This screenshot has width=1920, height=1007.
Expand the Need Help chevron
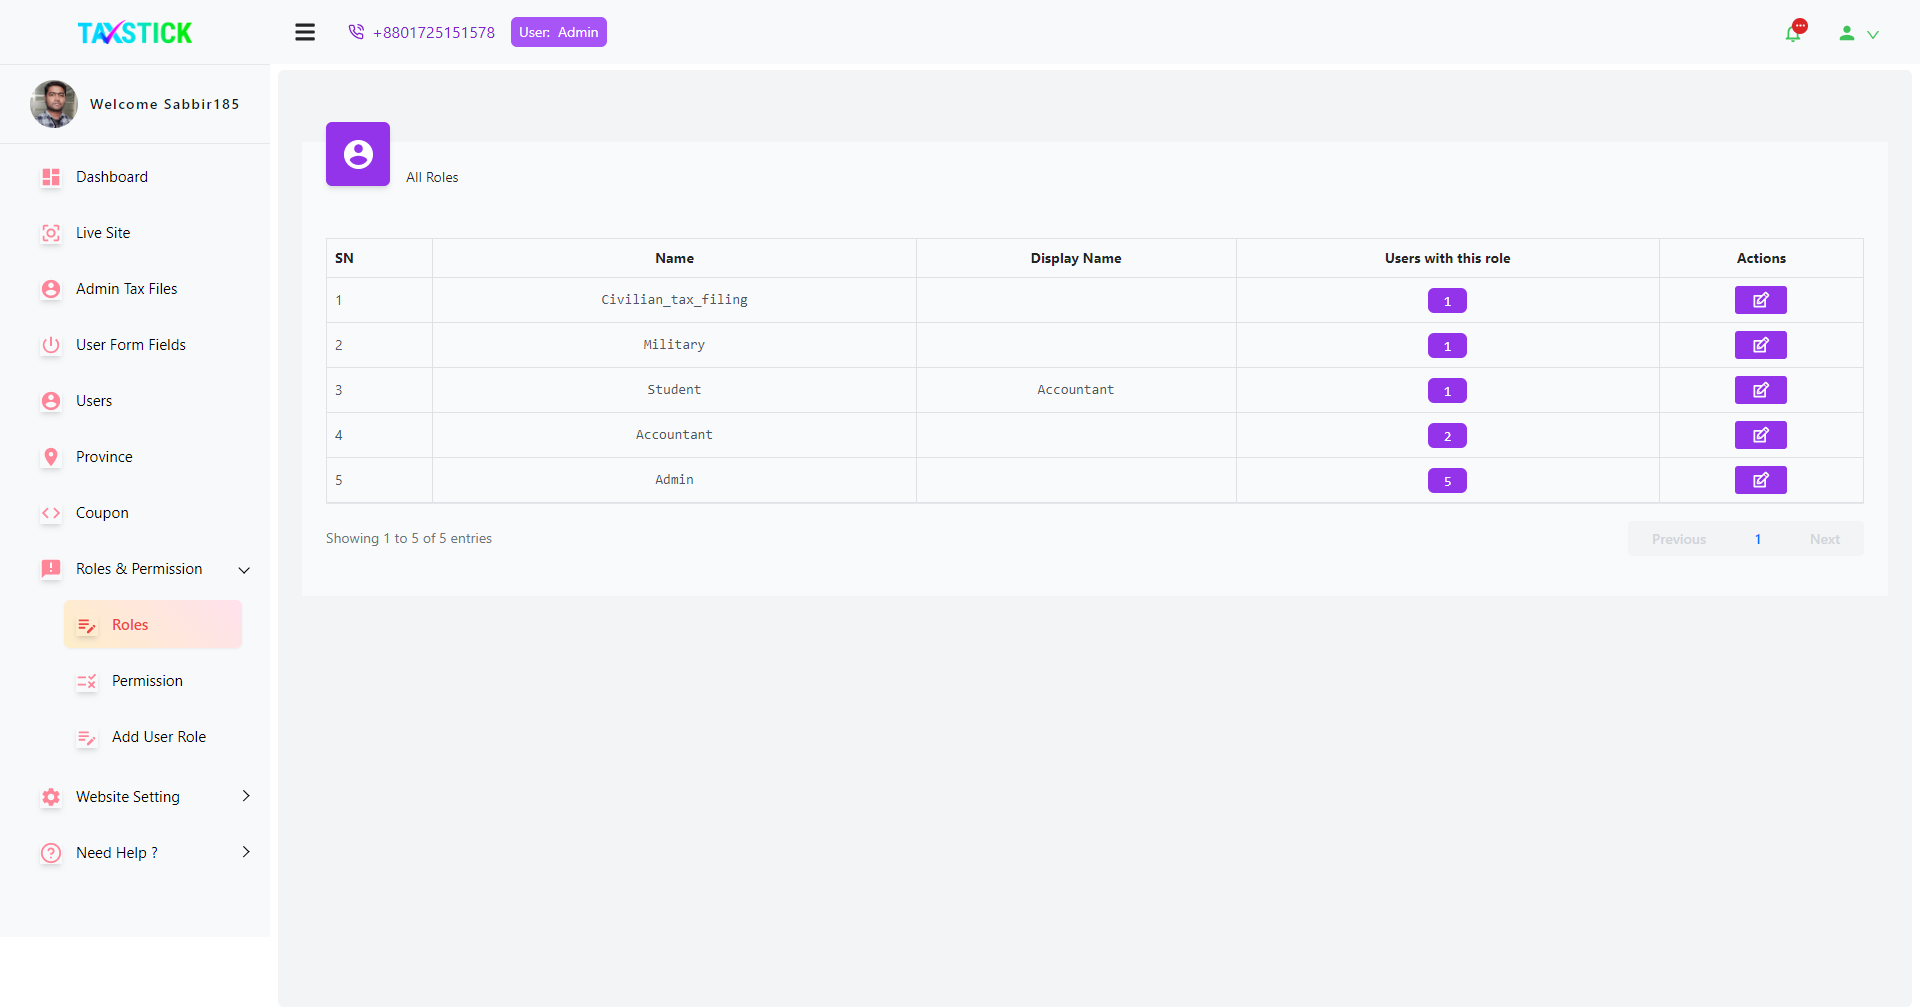pyautogui.click(x=246, y=852)
